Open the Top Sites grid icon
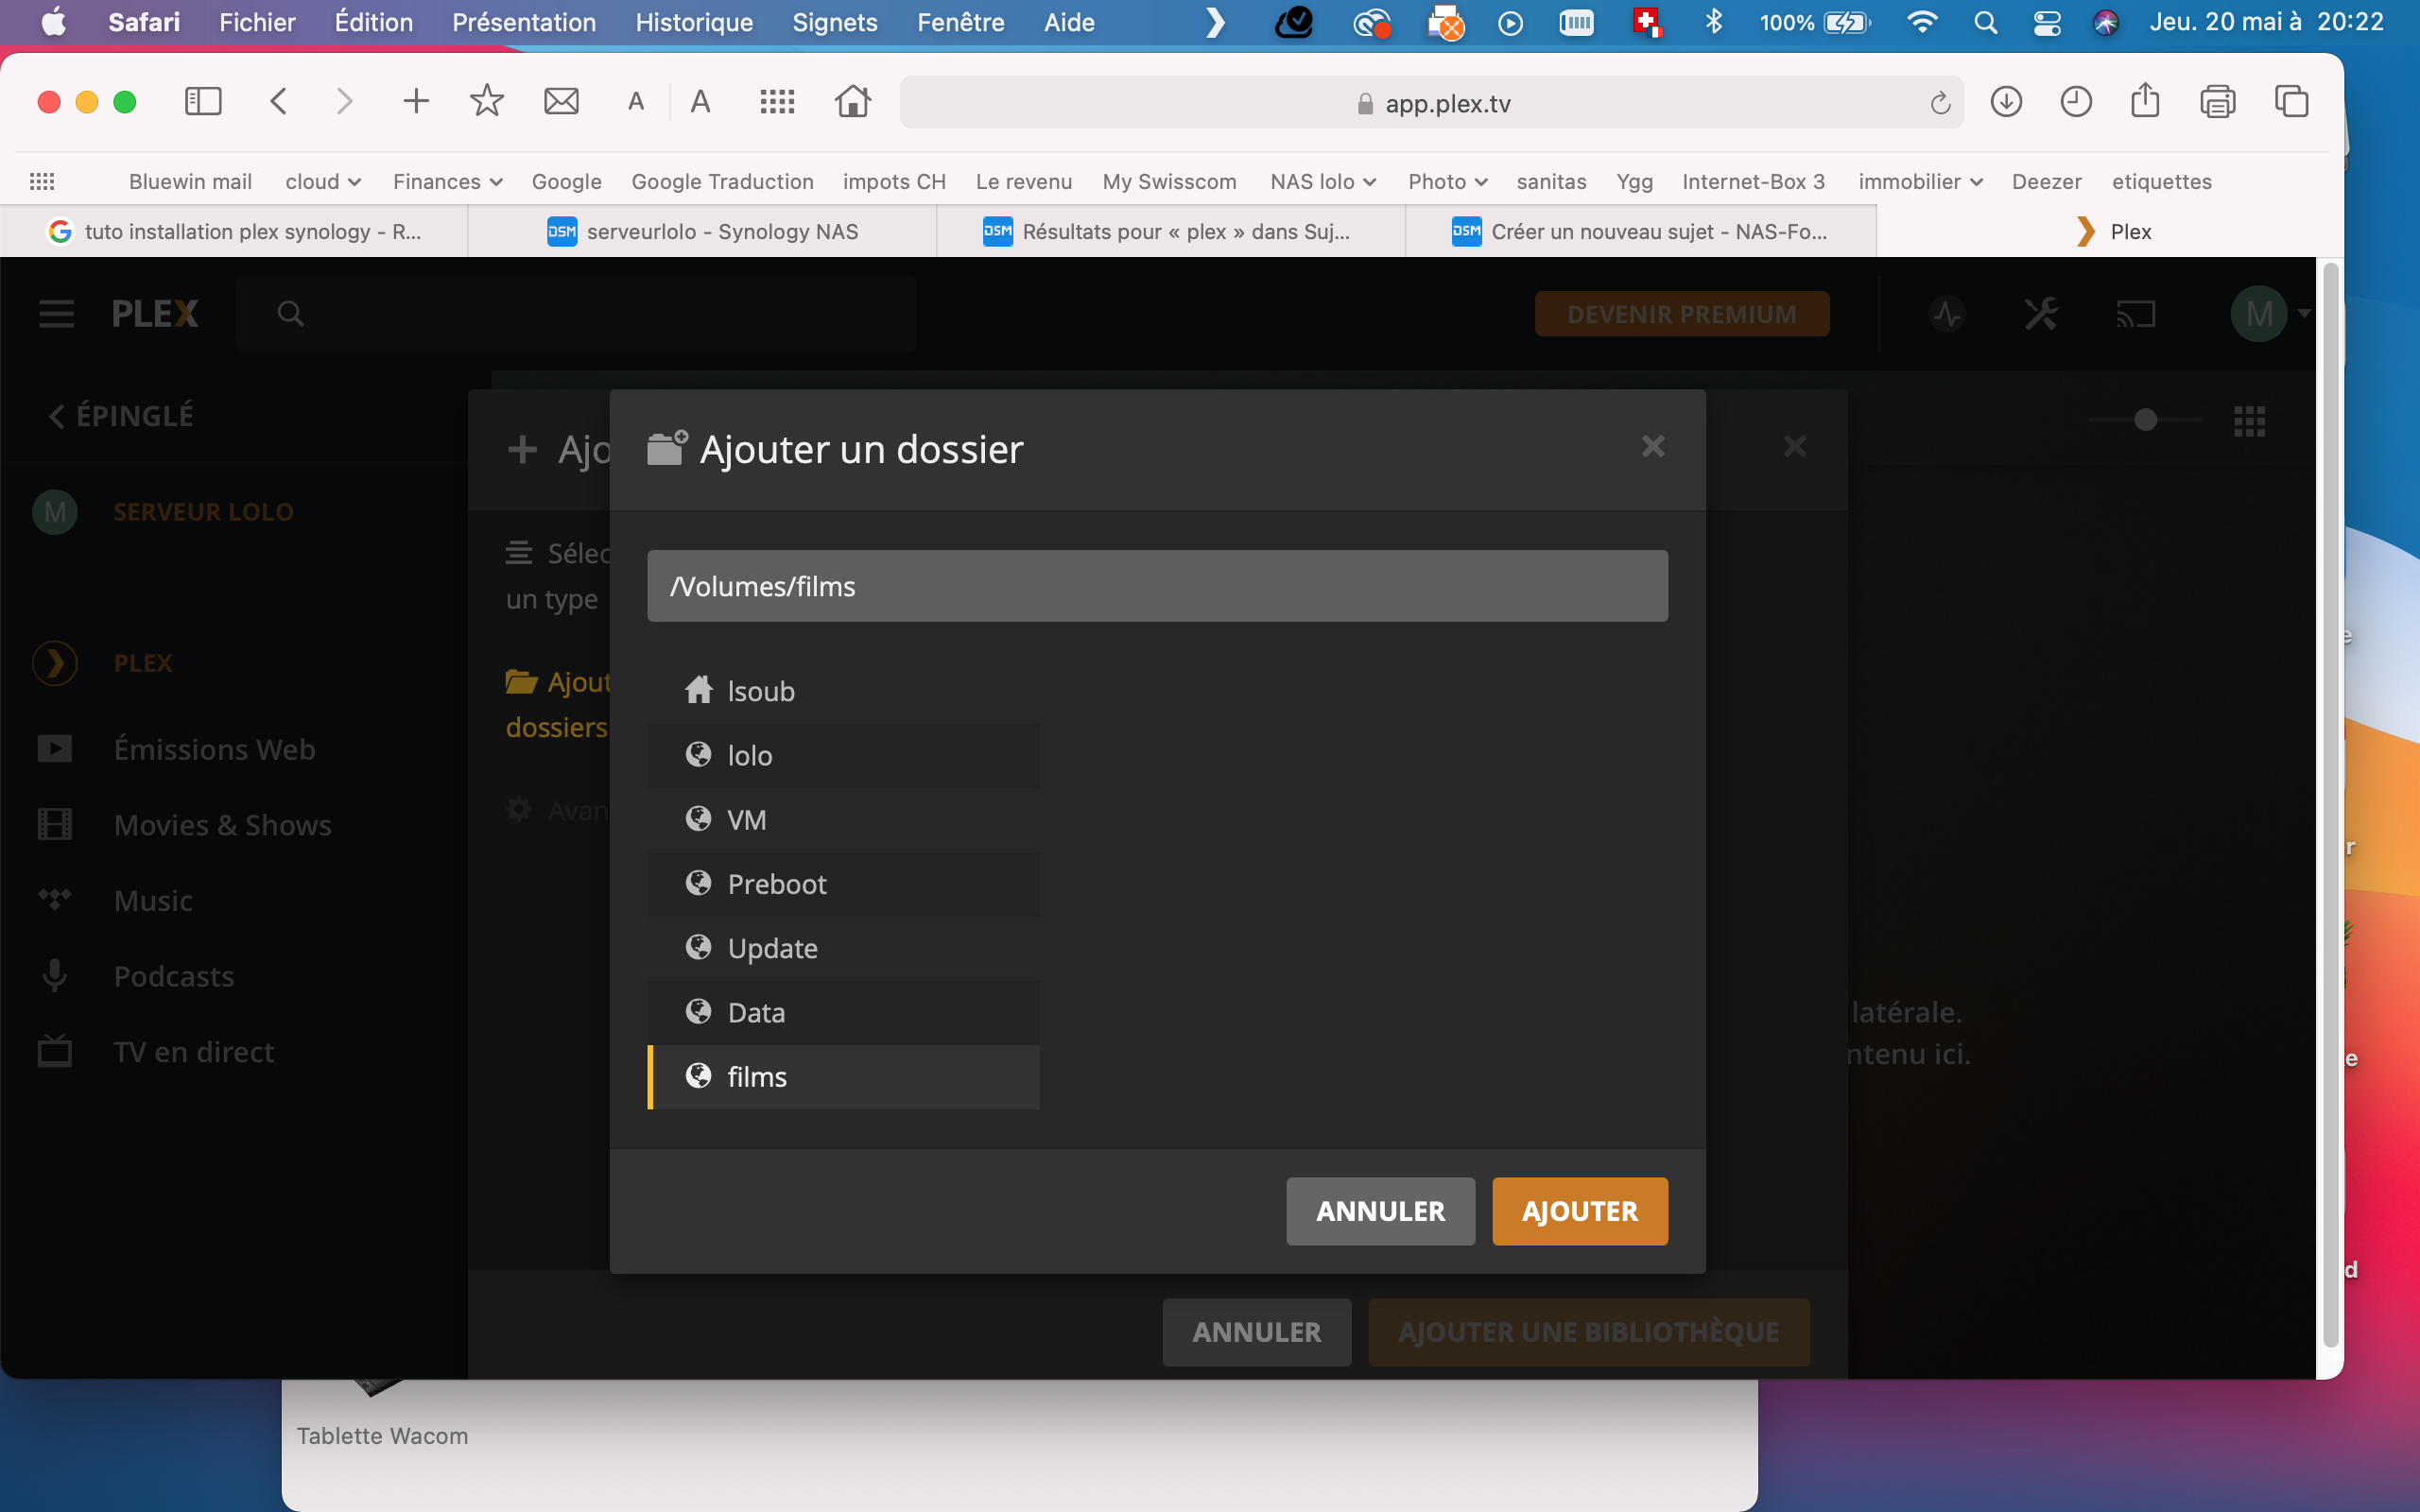This screenshot has height=1512, width=2420. coord(777,101)
